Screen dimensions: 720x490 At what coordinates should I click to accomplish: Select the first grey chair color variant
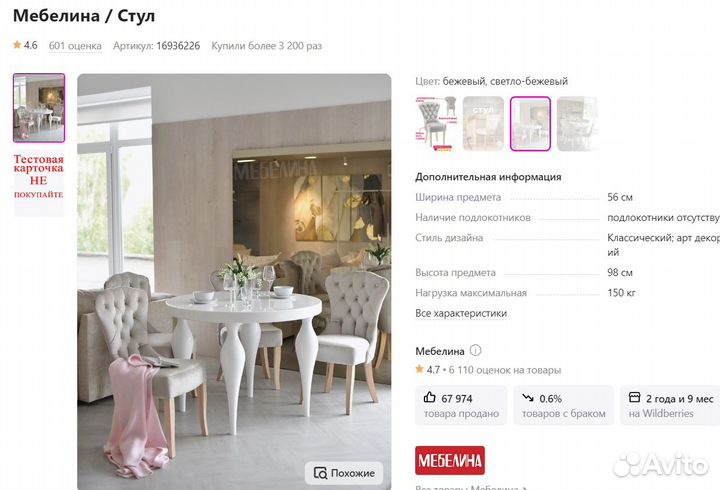click(436, 124)
